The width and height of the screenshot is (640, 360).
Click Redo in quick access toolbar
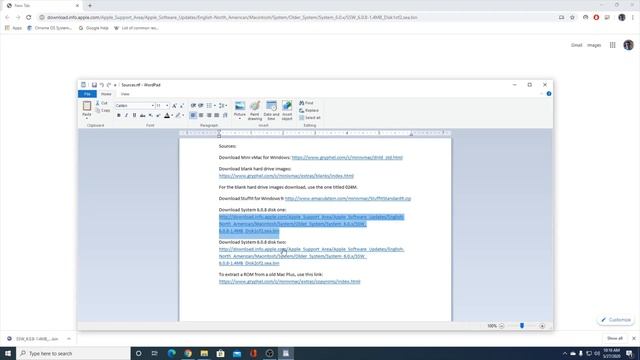tap(109, 85)
